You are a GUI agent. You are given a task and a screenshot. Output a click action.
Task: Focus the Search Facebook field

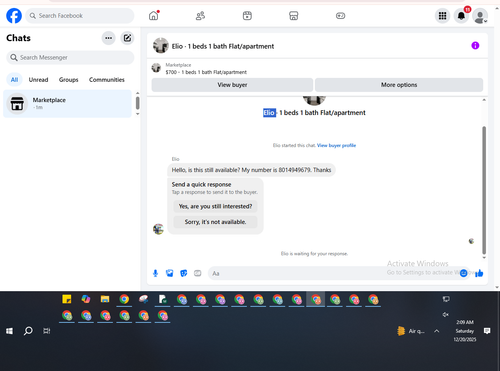(80, 16)
